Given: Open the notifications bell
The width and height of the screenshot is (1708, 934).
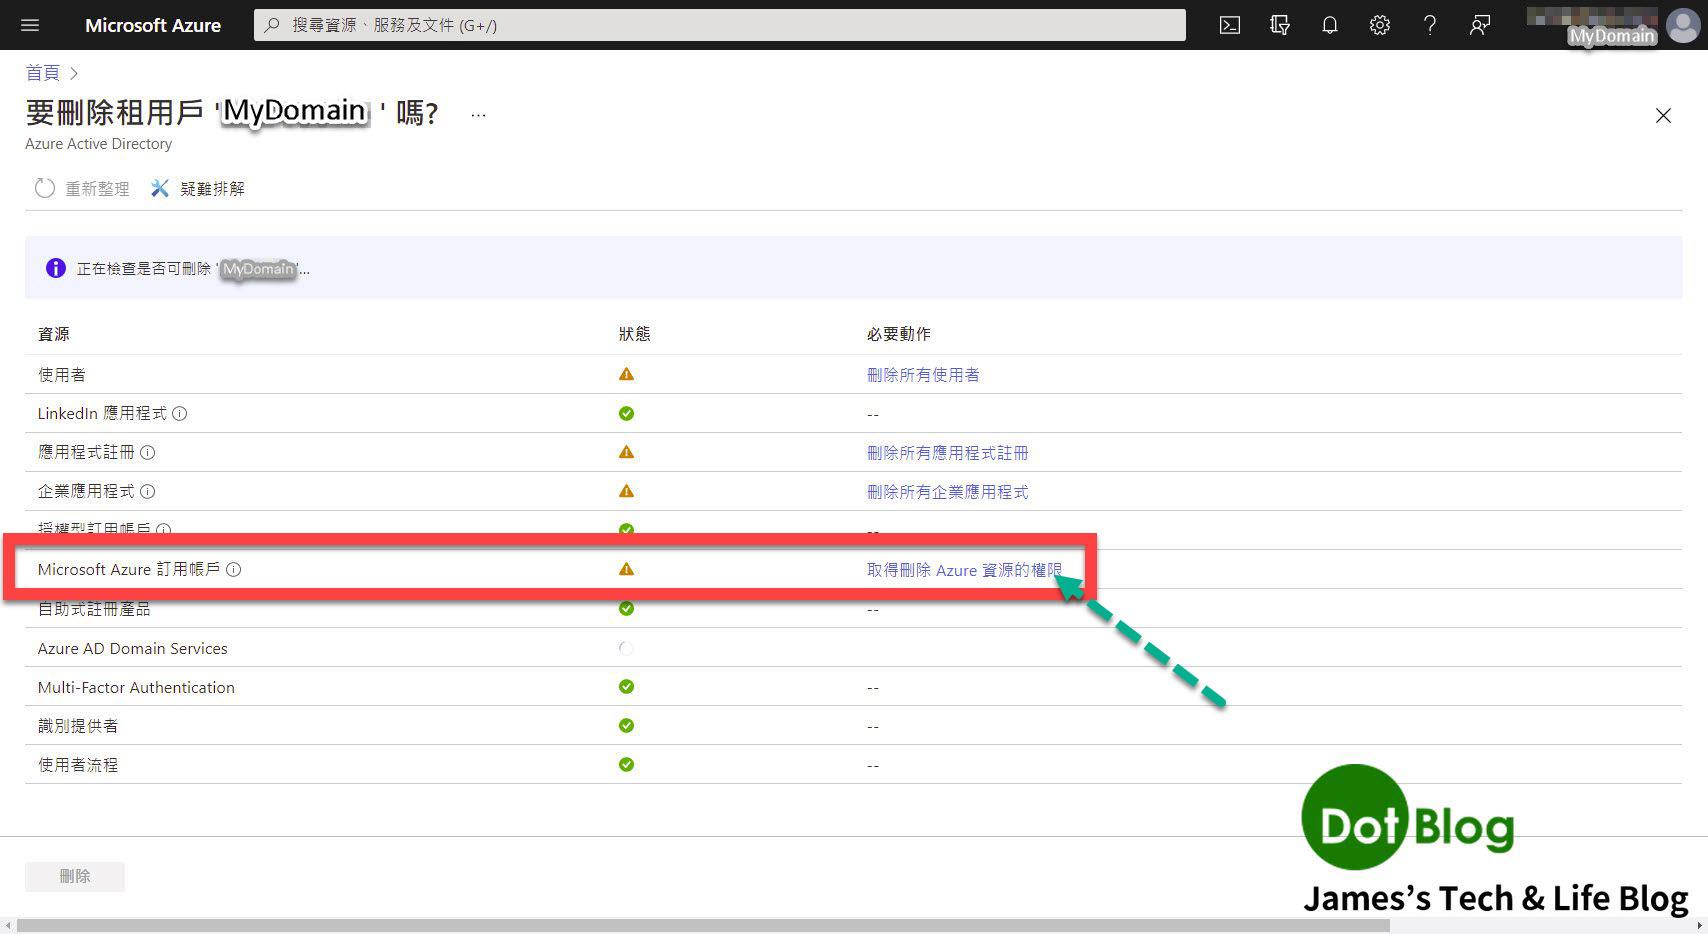Looking at the screenshot, I should [1330, 25].
